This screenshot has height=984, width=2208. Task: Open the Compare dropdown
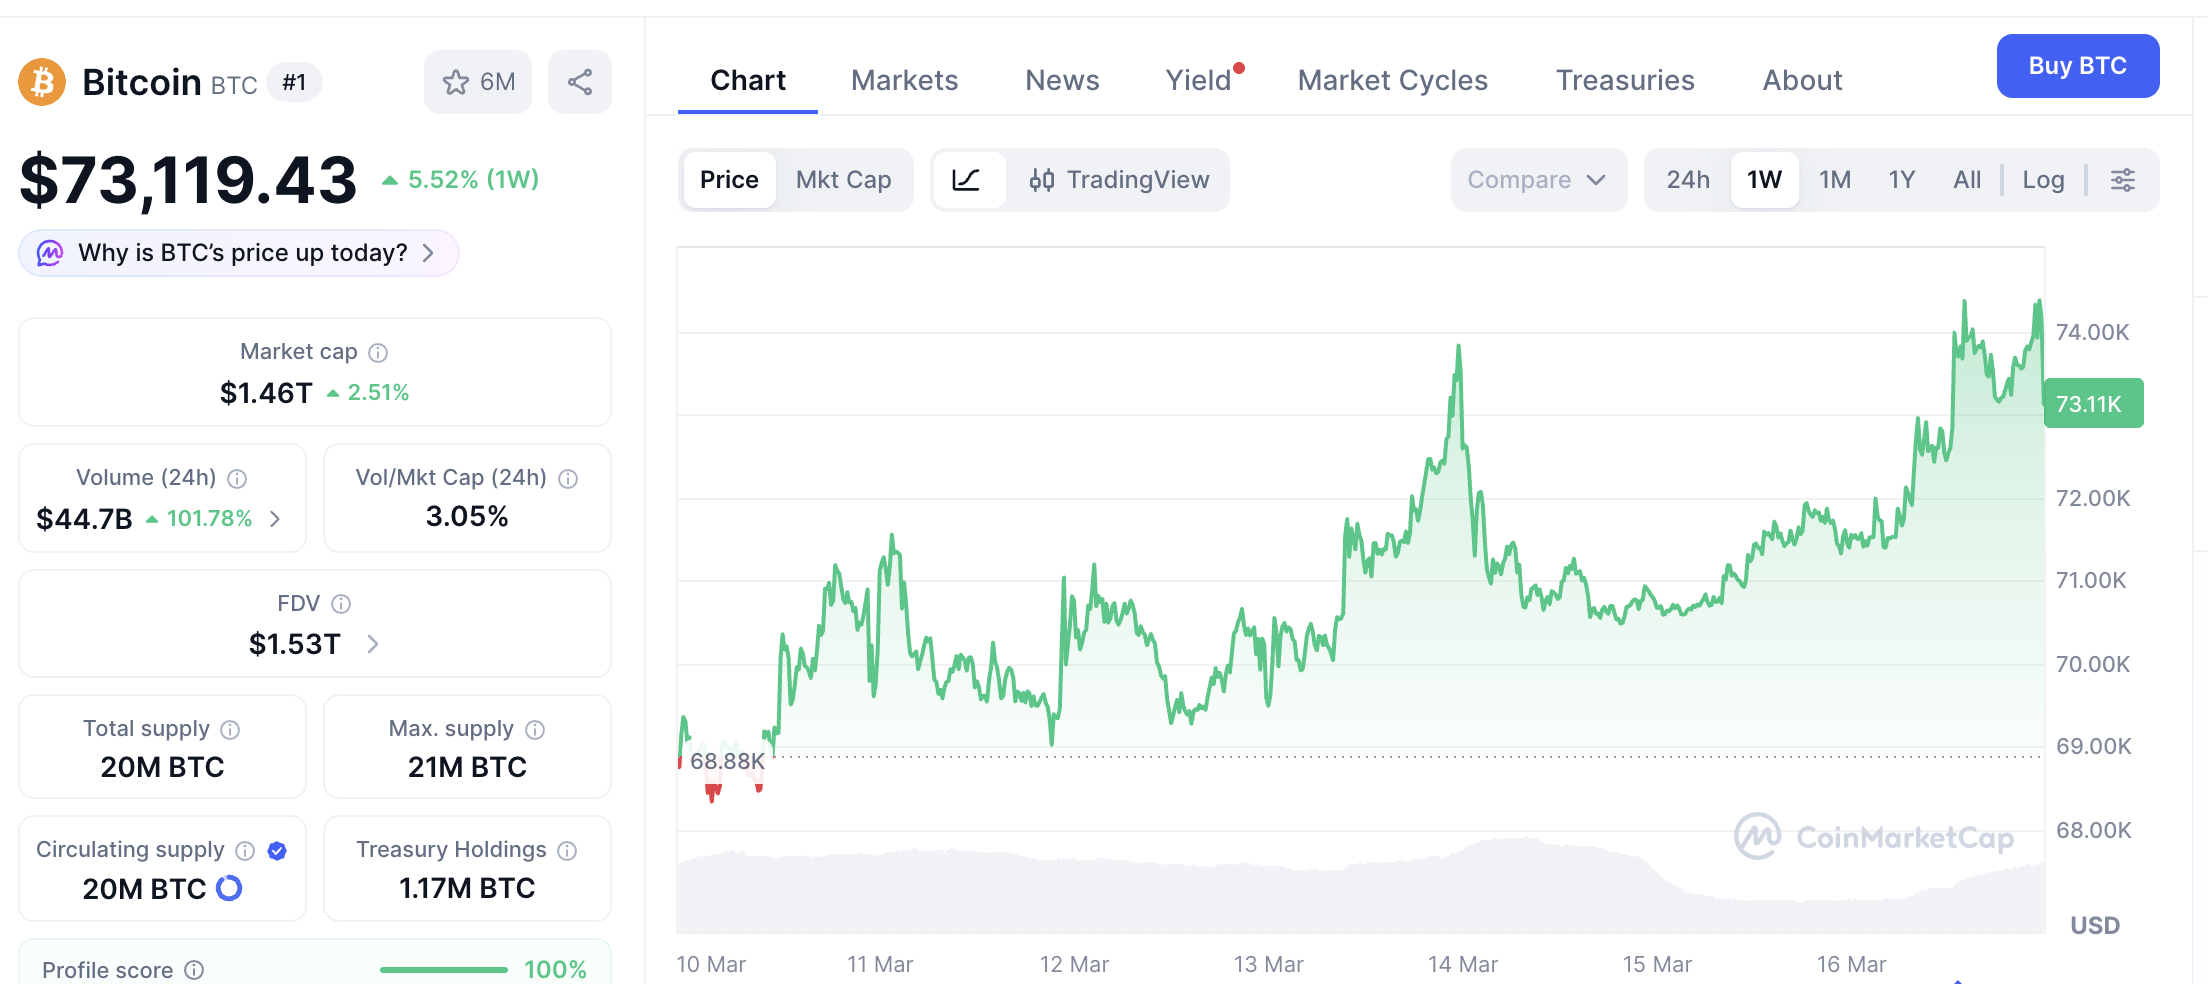[1538, 180]
